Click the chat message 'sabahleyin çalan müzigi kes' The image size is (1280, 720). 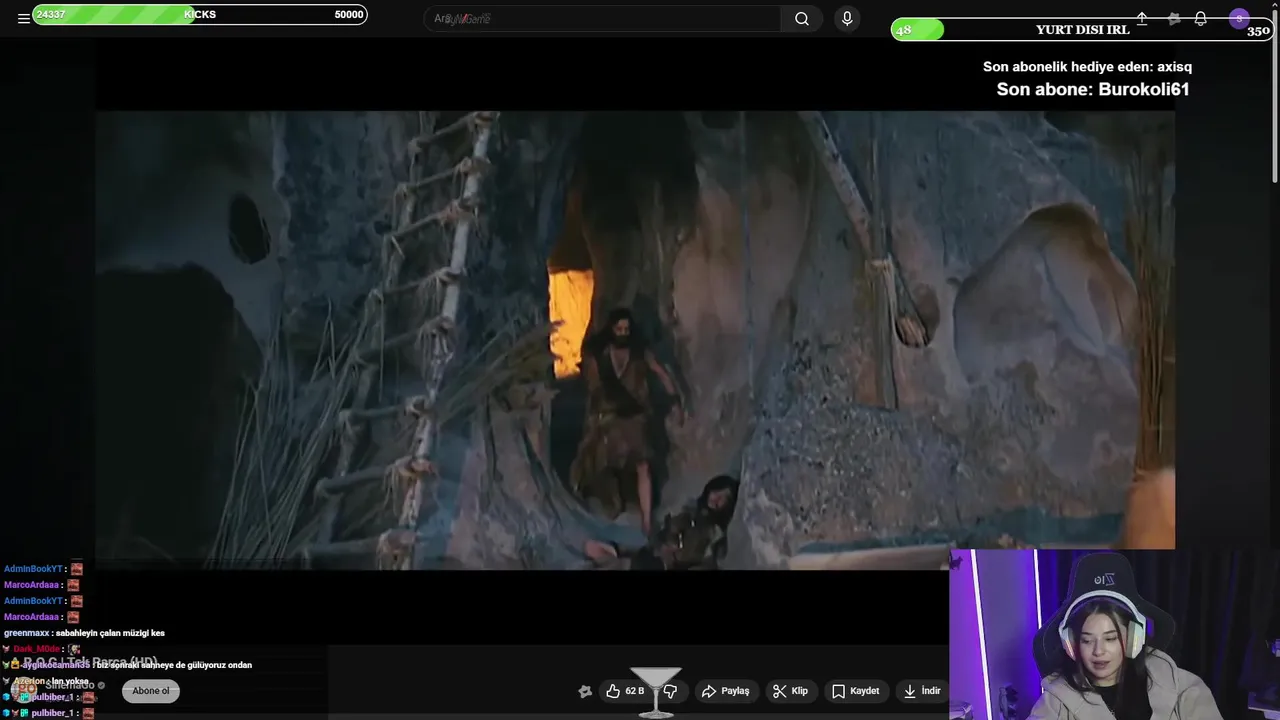(110, 633)
